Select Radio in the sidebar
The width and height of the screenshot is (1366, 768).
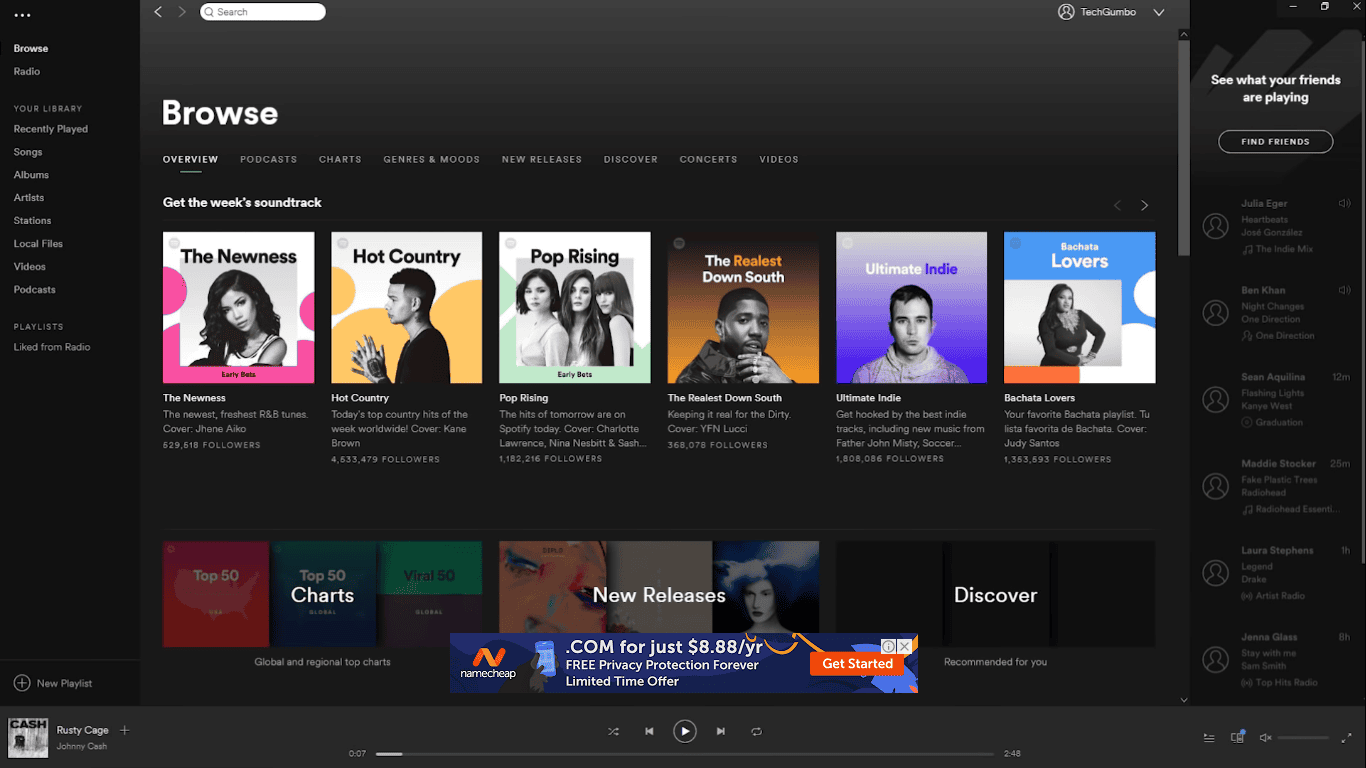click(x=27, y=71)
